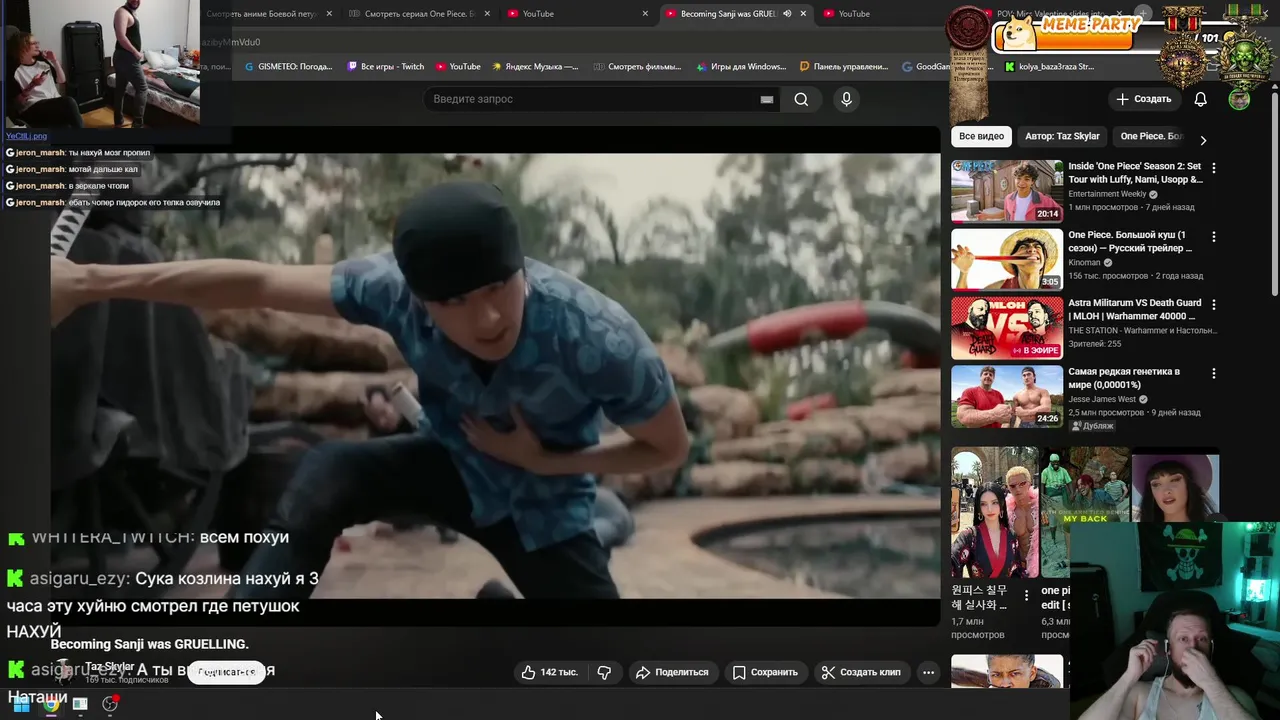Click the video title 'Becoming Sanji was GRUELLING.'

[149, 644]
